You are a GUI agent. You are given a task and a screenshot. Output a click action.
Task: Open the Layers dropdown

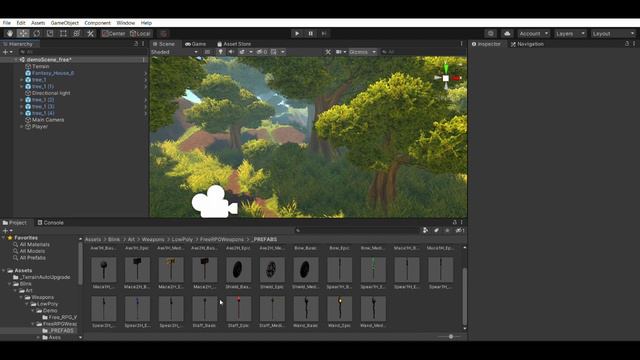tap(570, 33)
